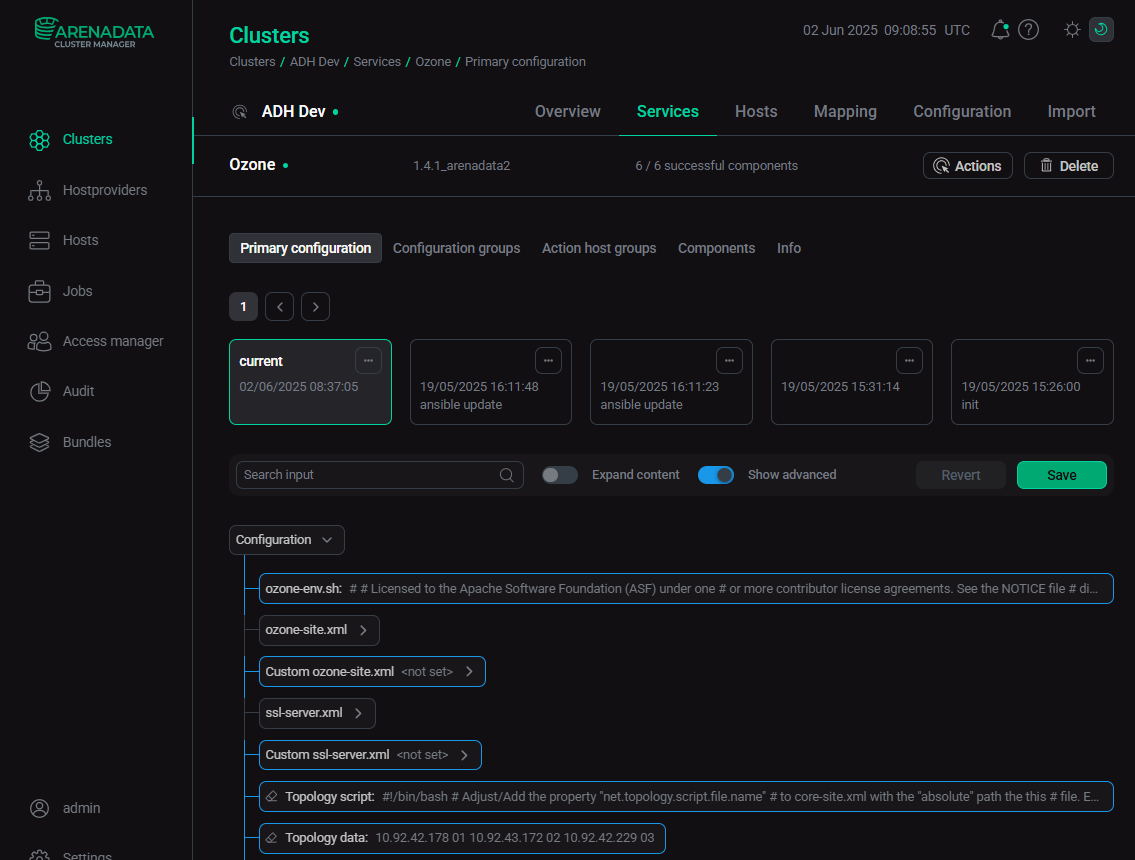Open the Clusters section icon in sidebar

[39, 140]
